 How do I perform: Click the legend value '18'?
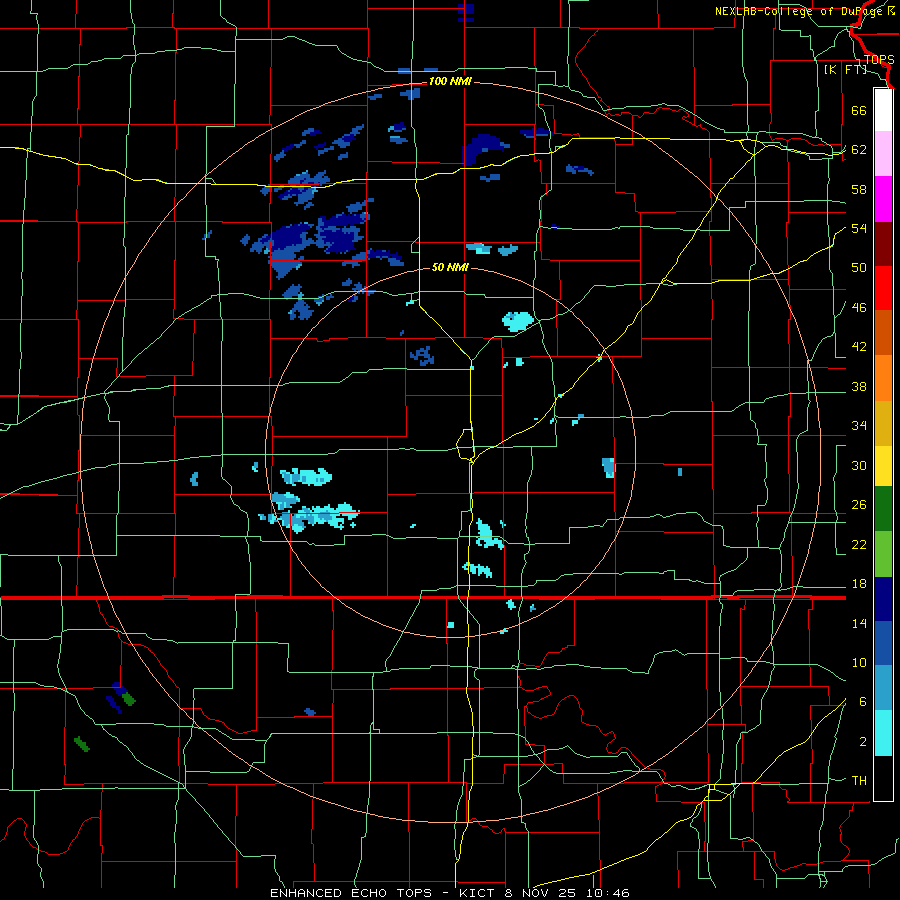click(859, 584)
